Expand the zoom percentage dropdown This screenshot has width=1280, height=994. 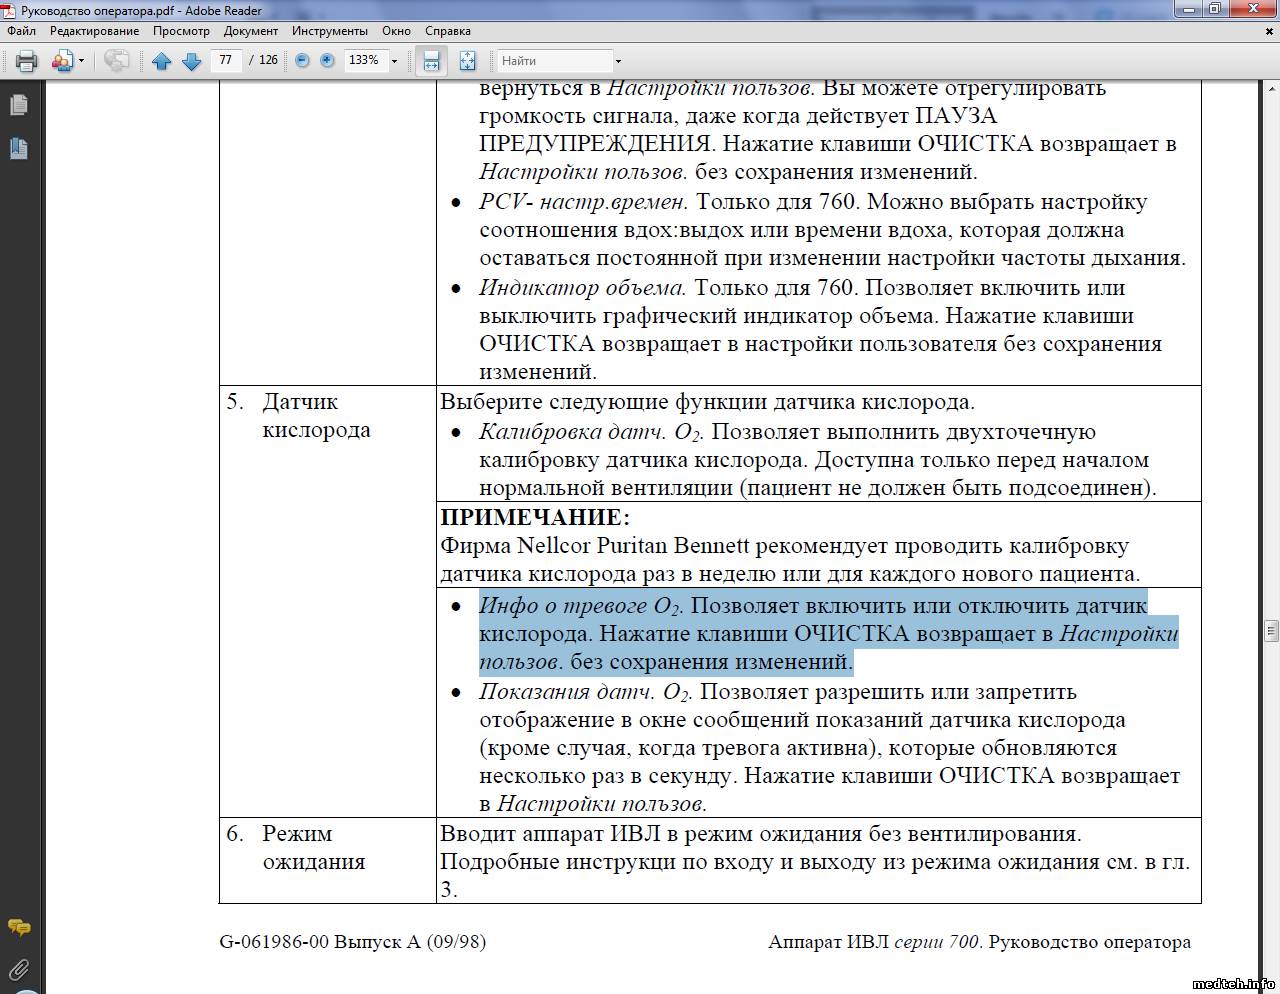coord(394,61)
